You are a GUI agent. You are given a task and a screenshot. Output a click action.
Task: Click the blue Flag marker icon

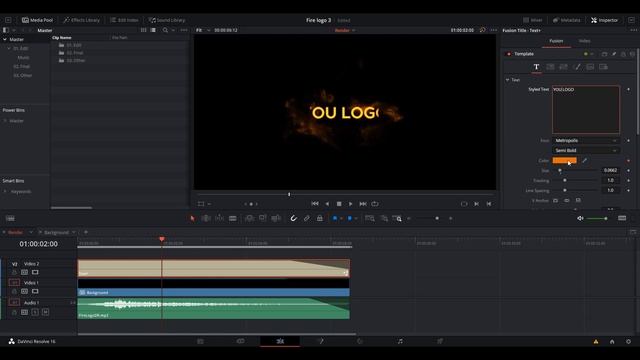click(335, 218)
